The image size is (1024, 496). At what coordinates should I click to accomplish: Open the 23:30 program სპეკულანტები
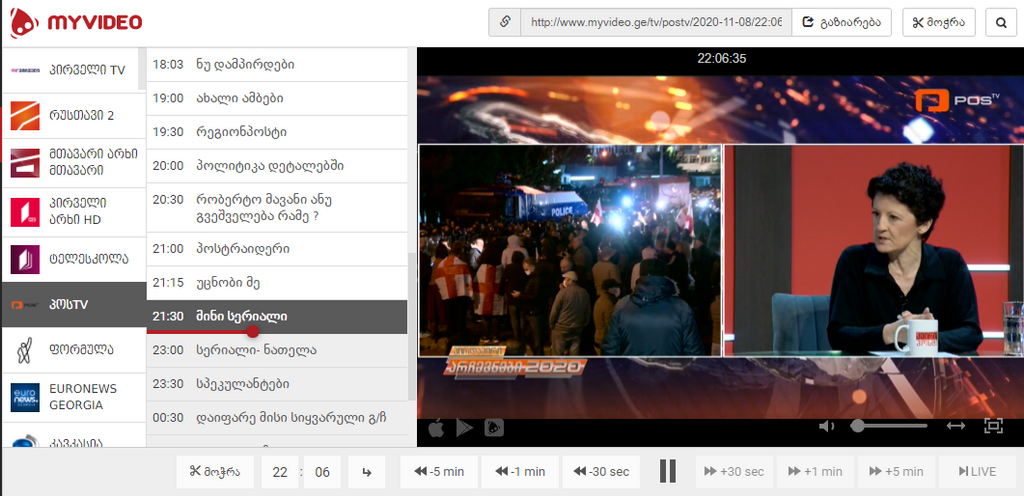coord(277,384)
